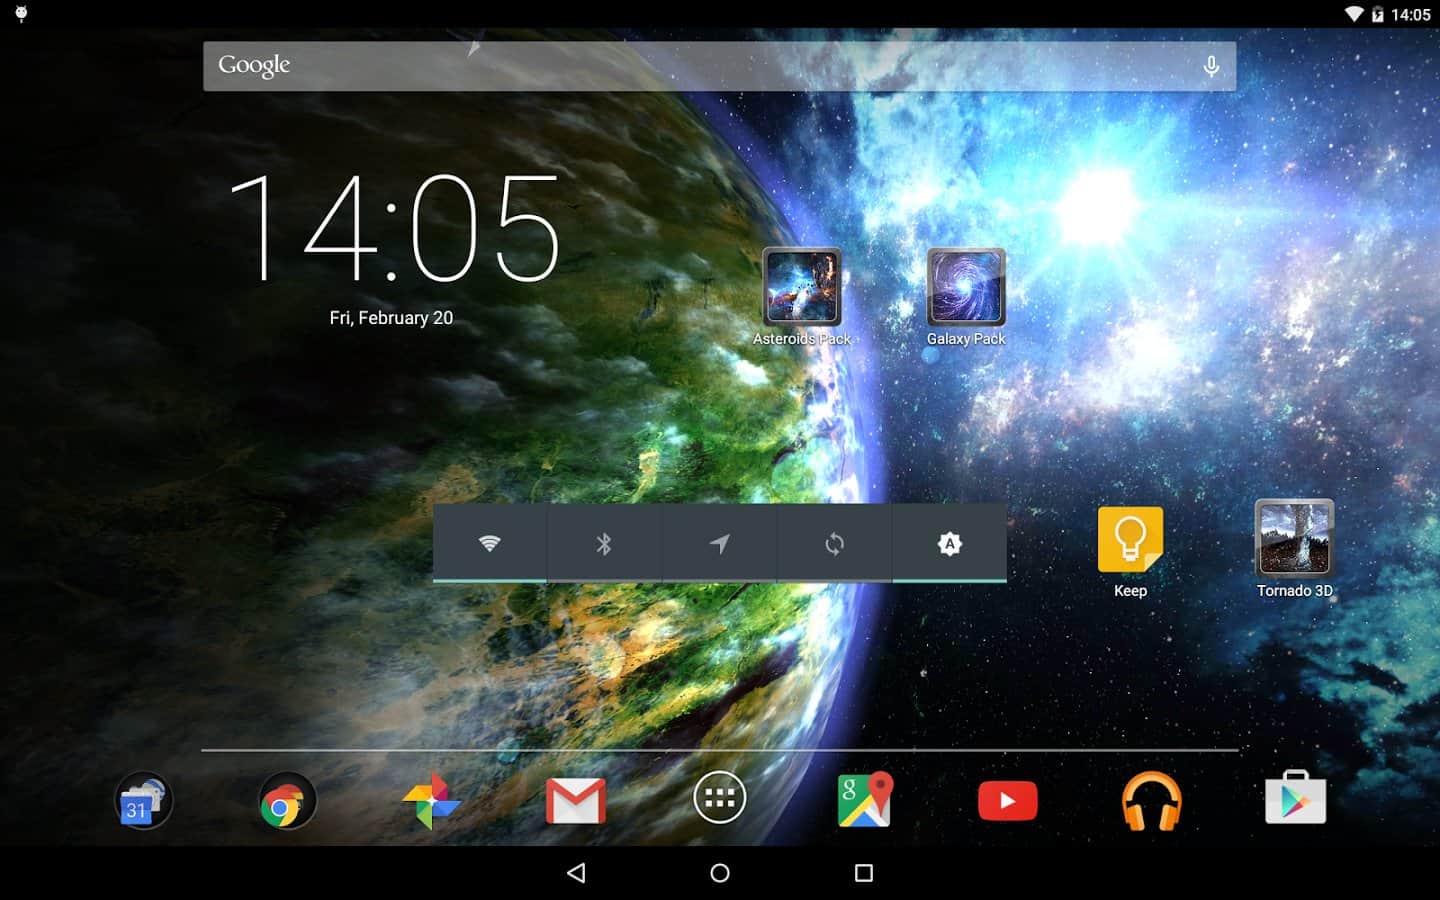This screenshot has width=1440, height=900.
Task: Open the Google Calendar app
Action: point(143,802)
